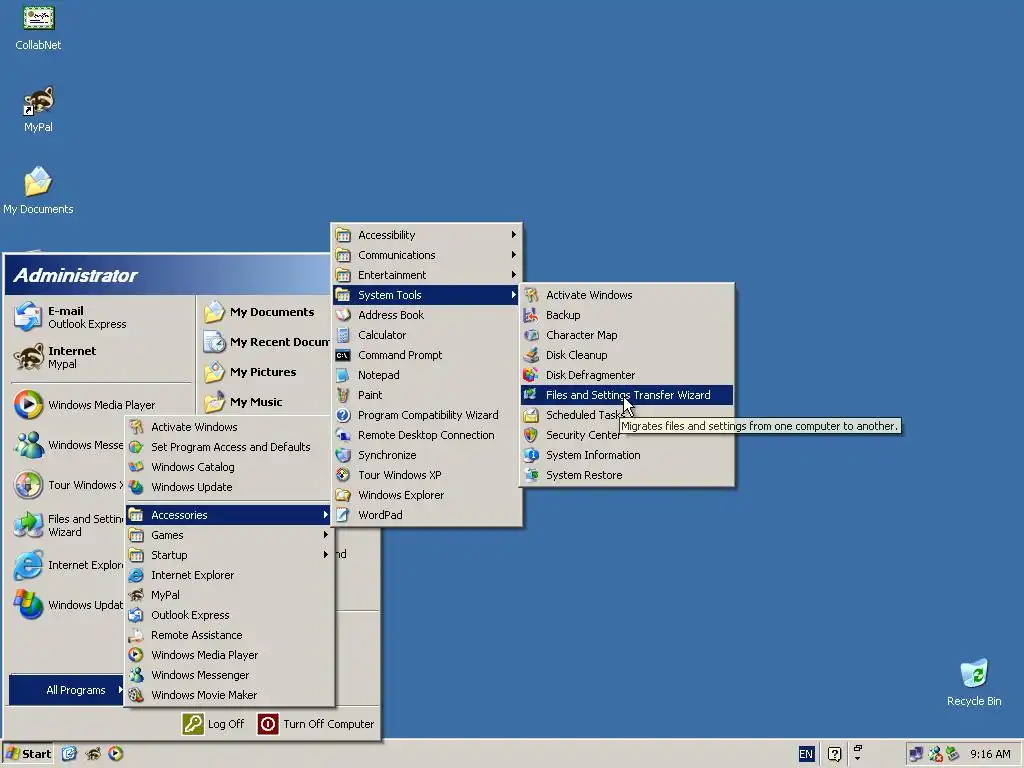The image size is (1024, 768).
Task: Launch Disk Defragmenter from System Tools
Action: point(627,375)
